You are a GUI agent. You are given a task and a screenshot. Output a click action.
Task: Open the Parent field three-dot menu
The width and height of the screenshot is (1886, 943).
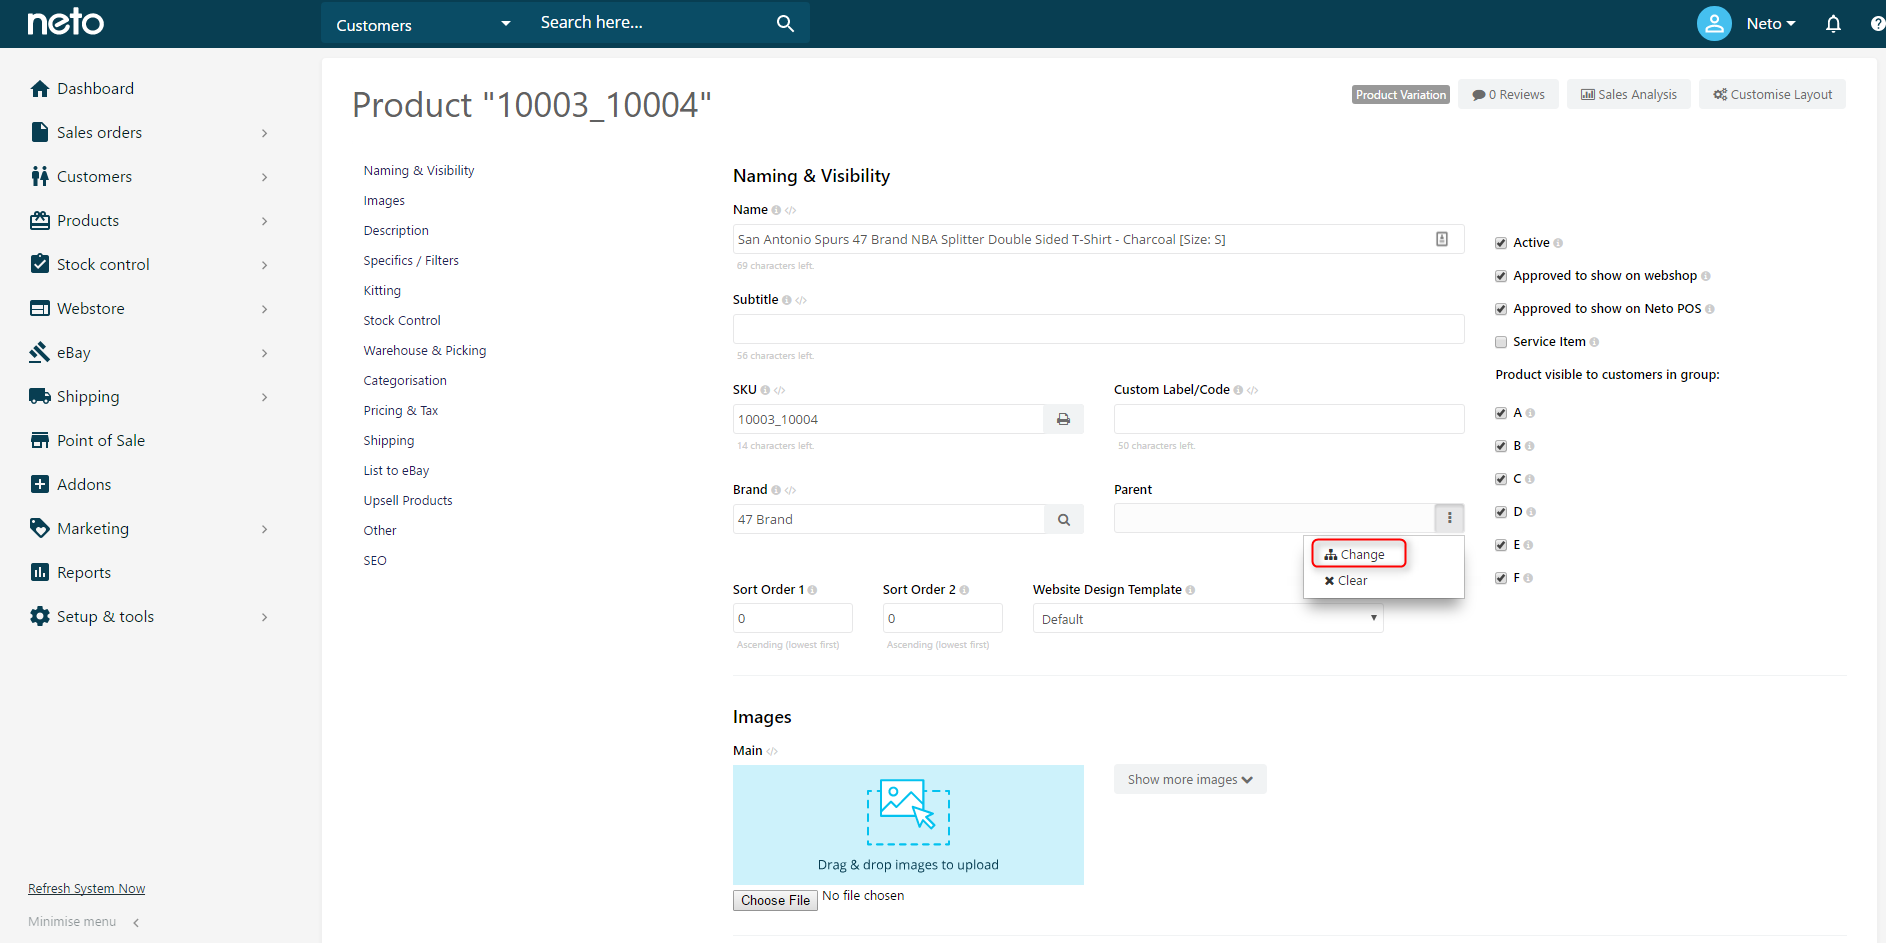point(1449,518)
